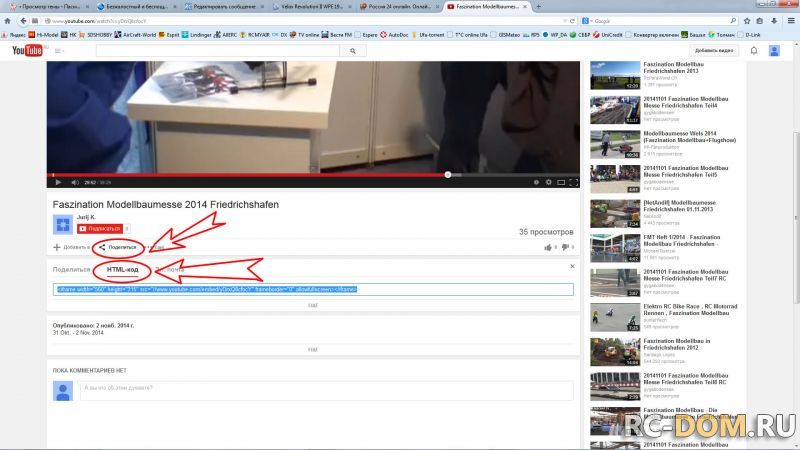Click the comment input box
Screen dimensions: 800x450
[327, 391]
